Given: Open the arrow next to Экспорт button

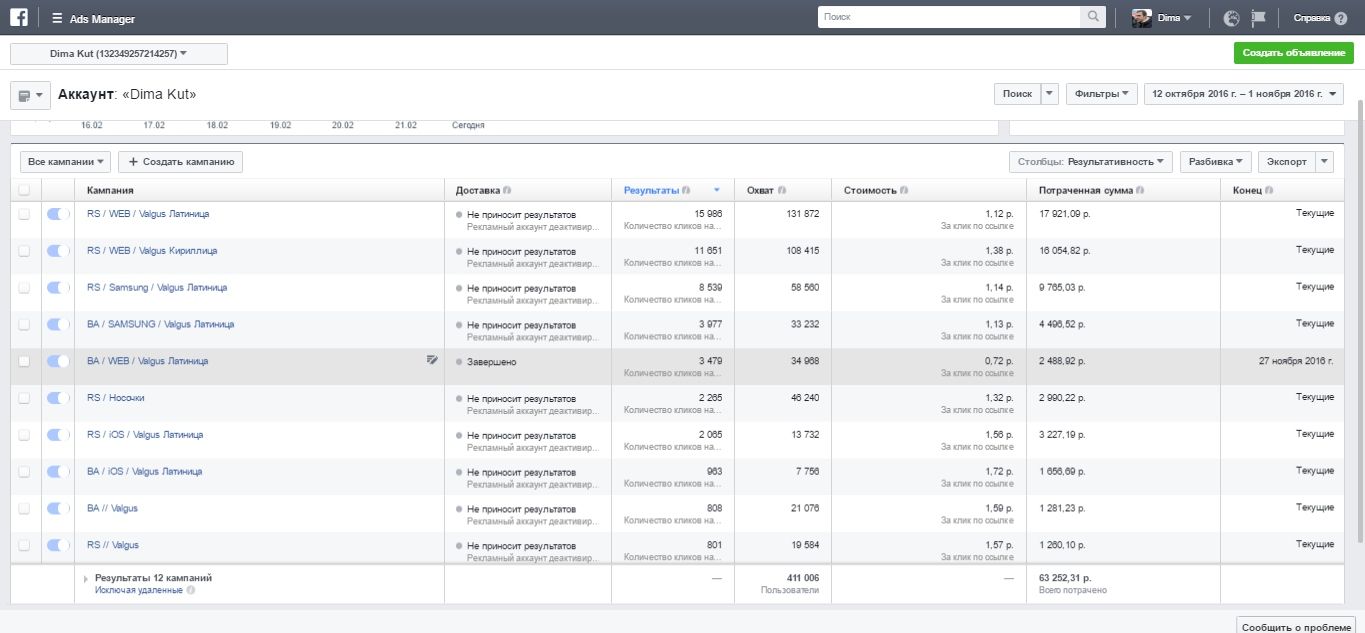Looking at the screenshot, I should pos(1325,161).
